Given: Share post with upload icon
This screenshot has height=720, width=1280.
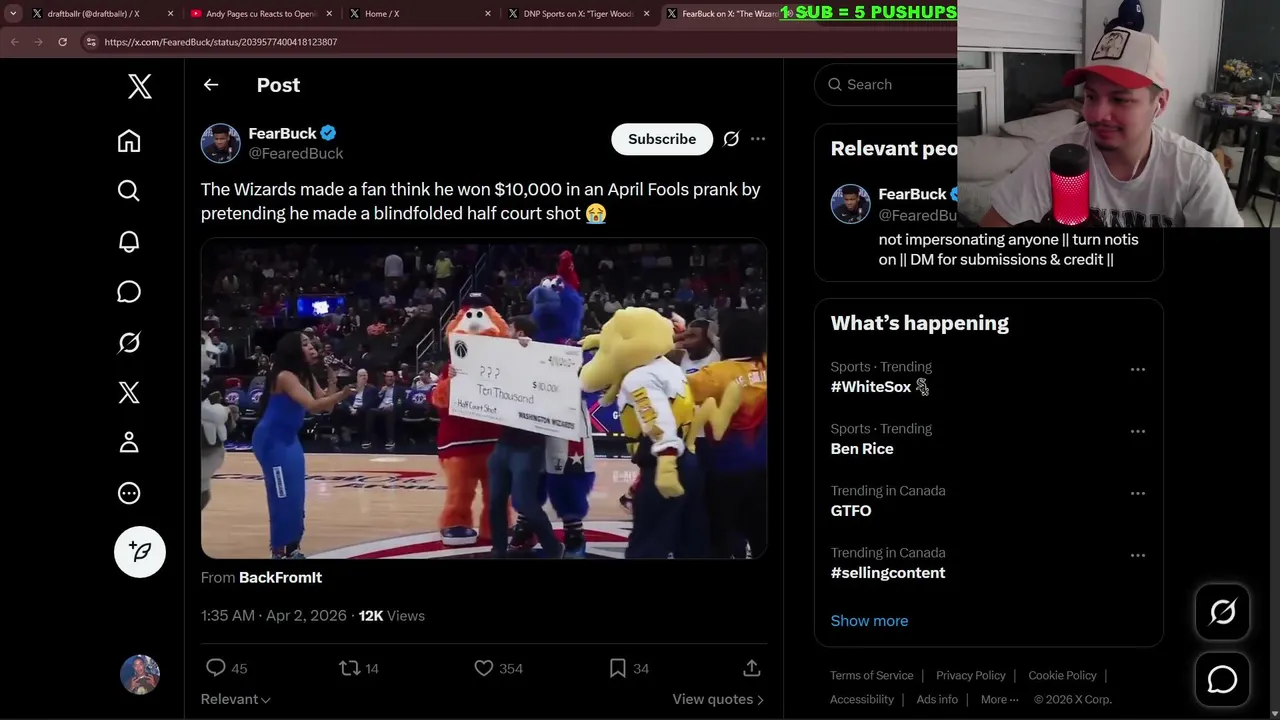Looking at the screenshot, I should 752,668.
